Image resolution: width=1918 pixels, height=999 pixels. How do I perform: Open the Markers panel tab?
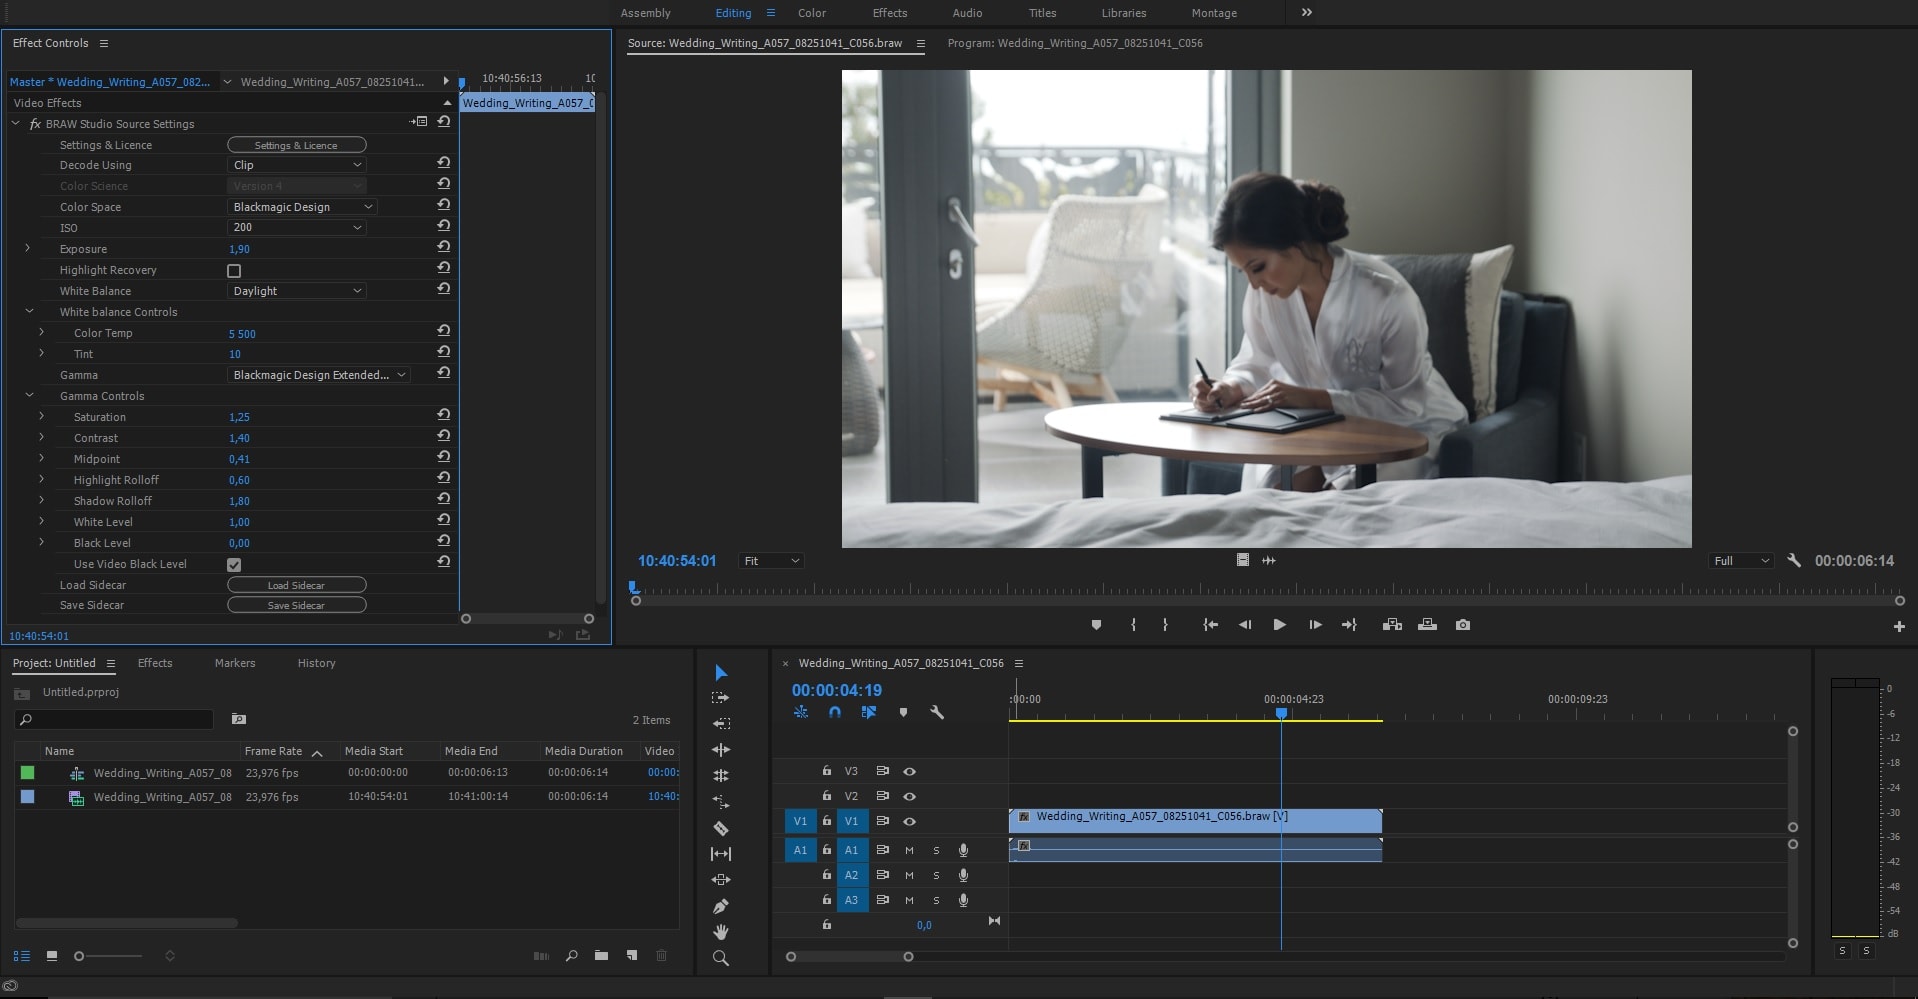pos(235,663)
